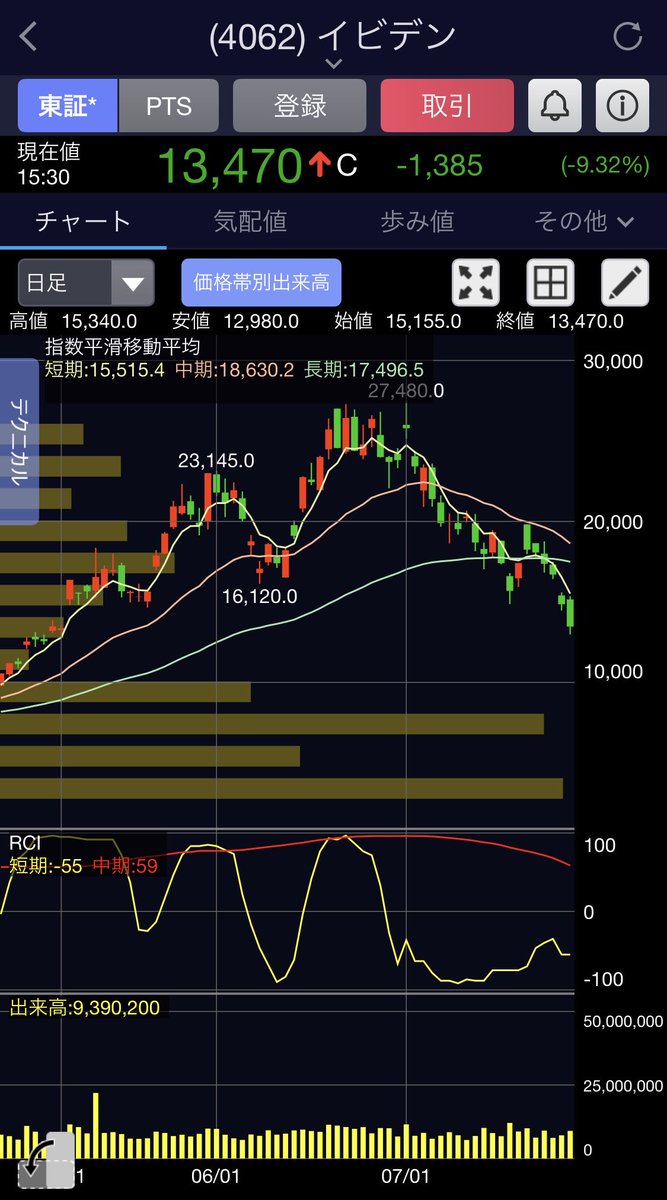Tap the RCI 中期:59 value

(126, 866)
